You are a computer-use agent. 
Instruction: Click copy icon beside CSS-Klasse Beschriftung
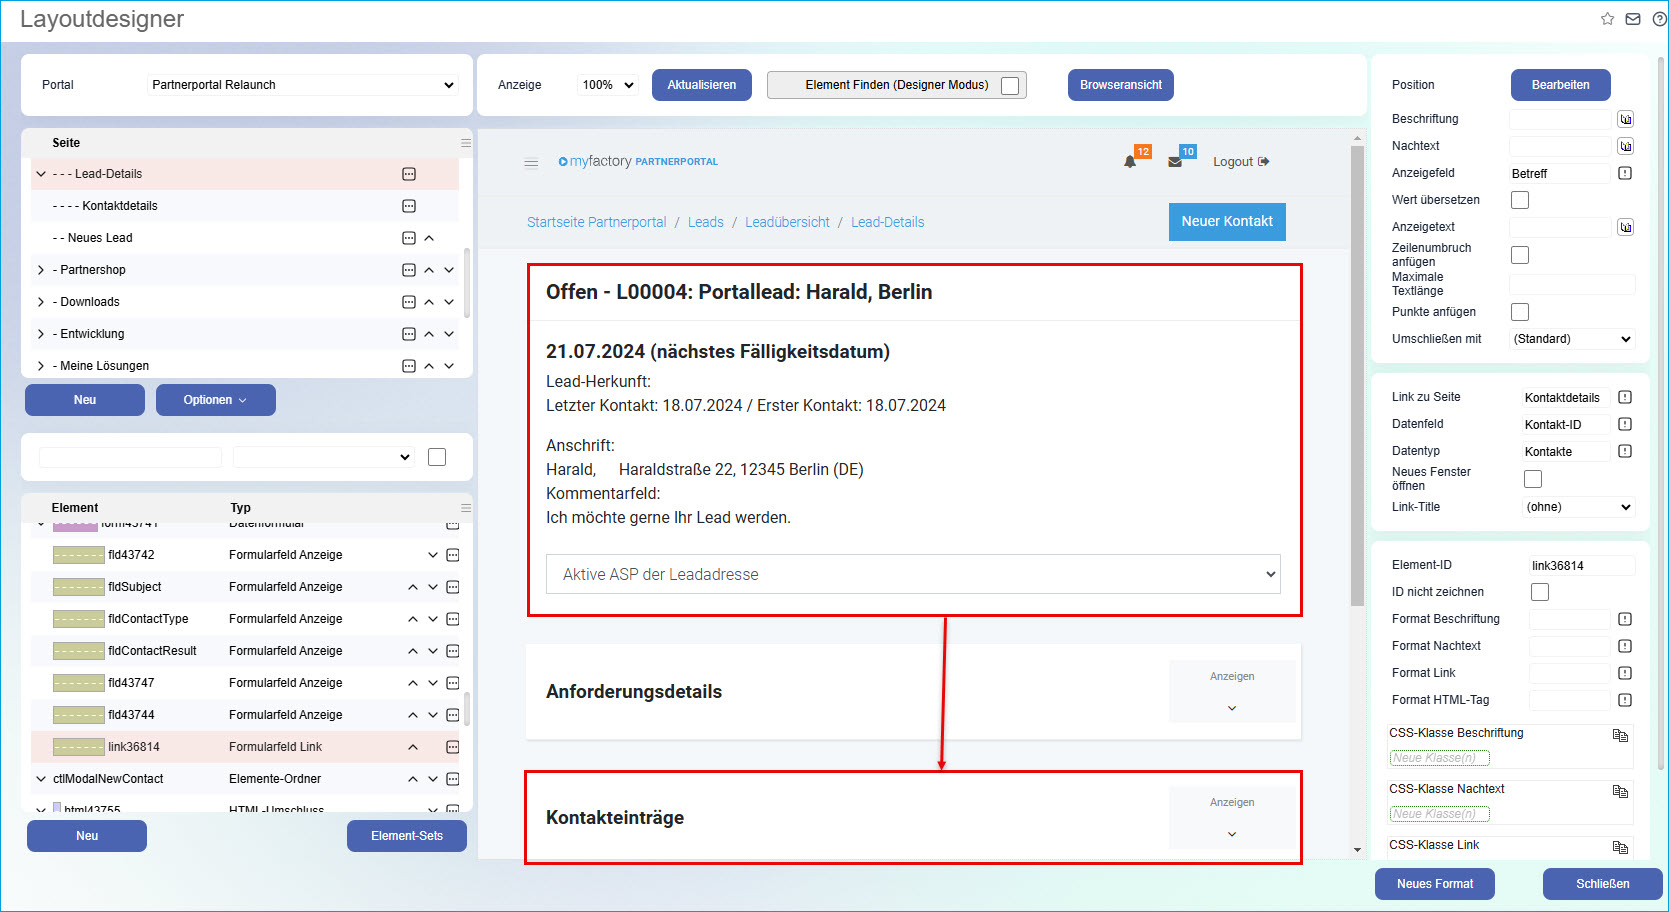(x=1619, y=735)
